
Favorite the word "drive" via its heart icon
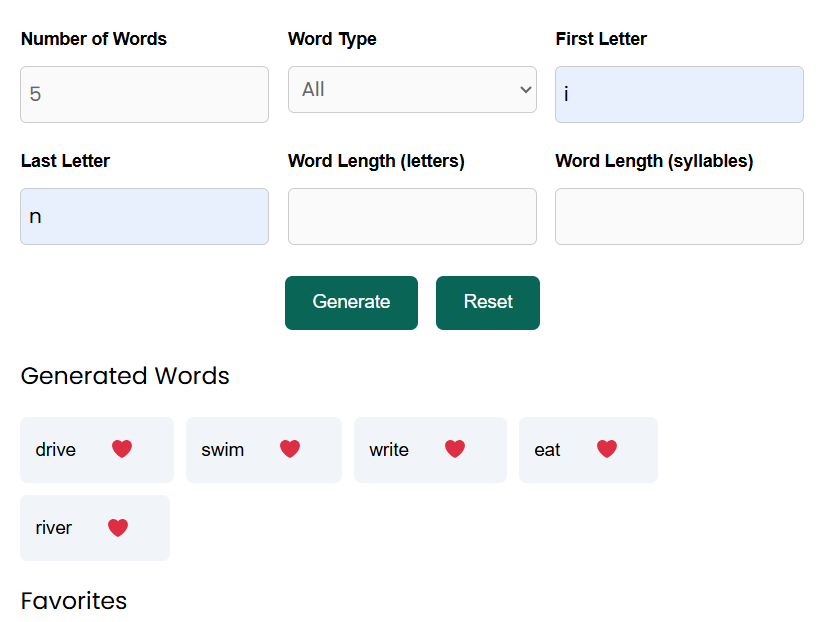(121, 450)
